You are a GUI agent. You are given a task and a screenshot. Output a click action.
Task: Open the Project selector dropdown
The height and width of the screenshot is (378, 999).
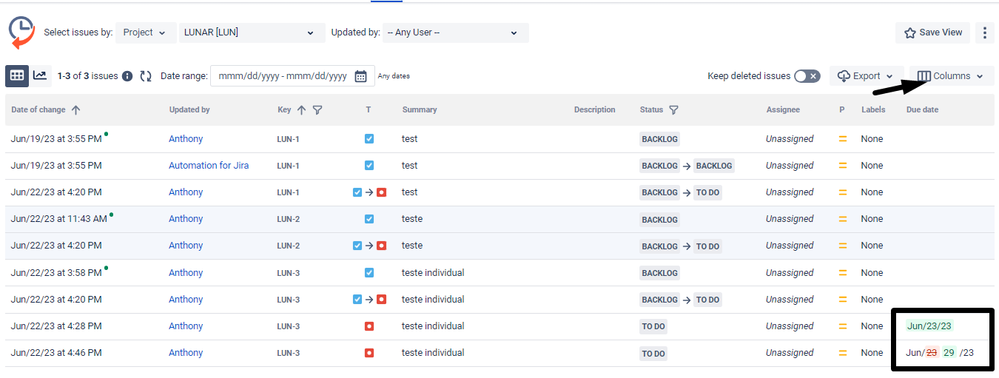pos(146,33)
